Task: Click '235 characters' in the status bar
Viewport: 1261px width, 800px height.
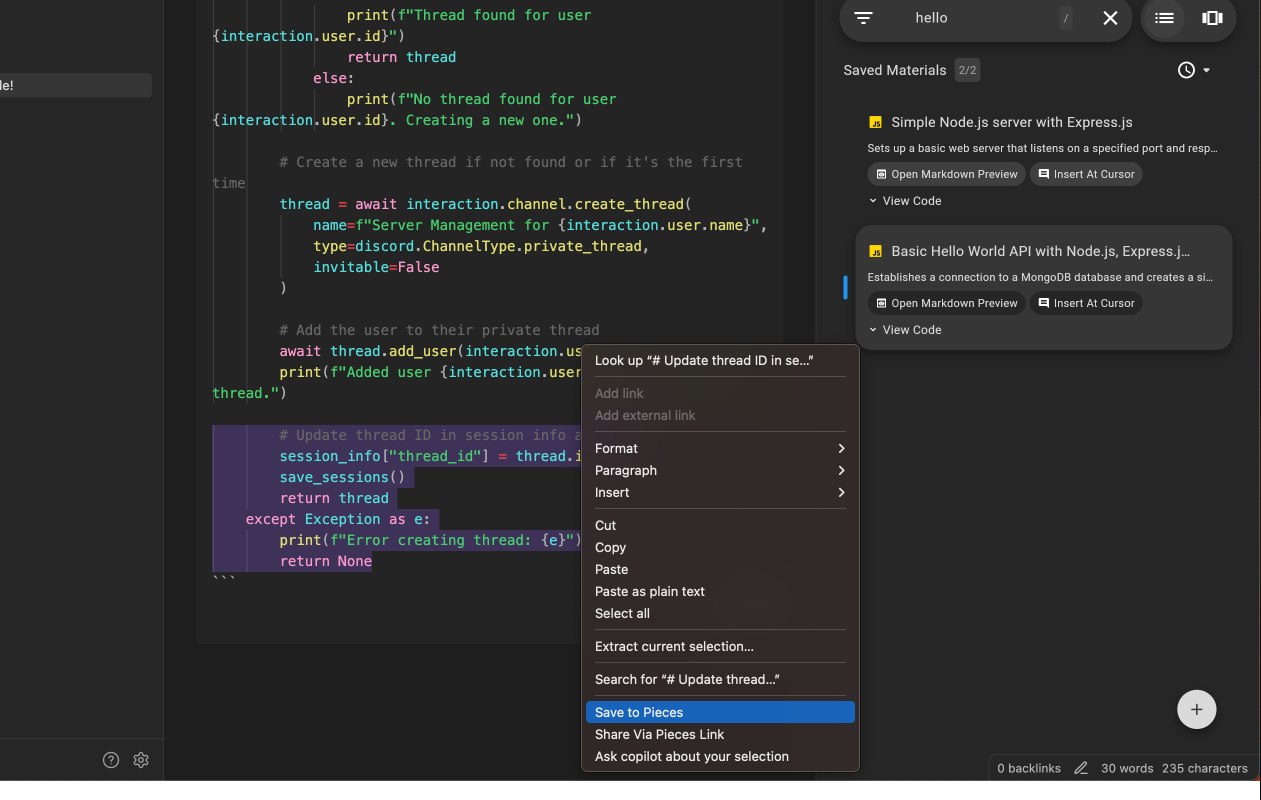Action: pos(1205,768)
